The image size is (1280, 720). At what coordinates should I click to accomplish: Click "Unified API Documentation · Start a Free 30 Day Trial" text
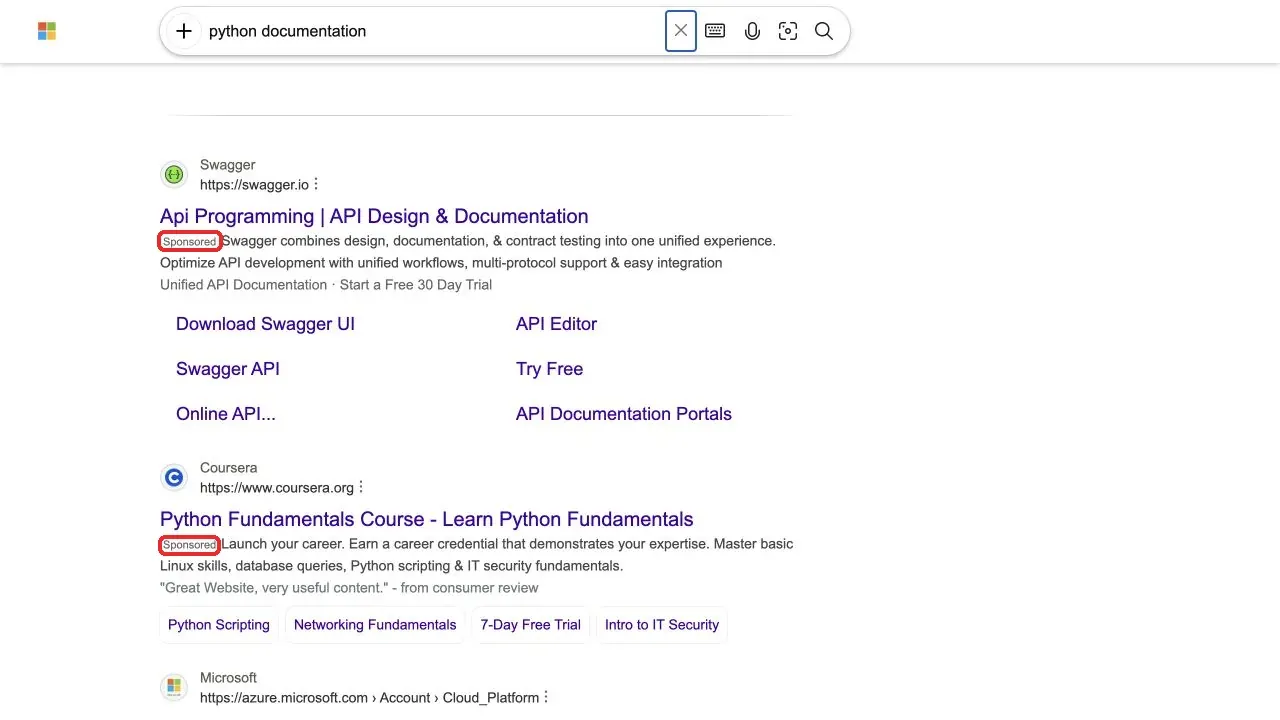click(326, 285)
